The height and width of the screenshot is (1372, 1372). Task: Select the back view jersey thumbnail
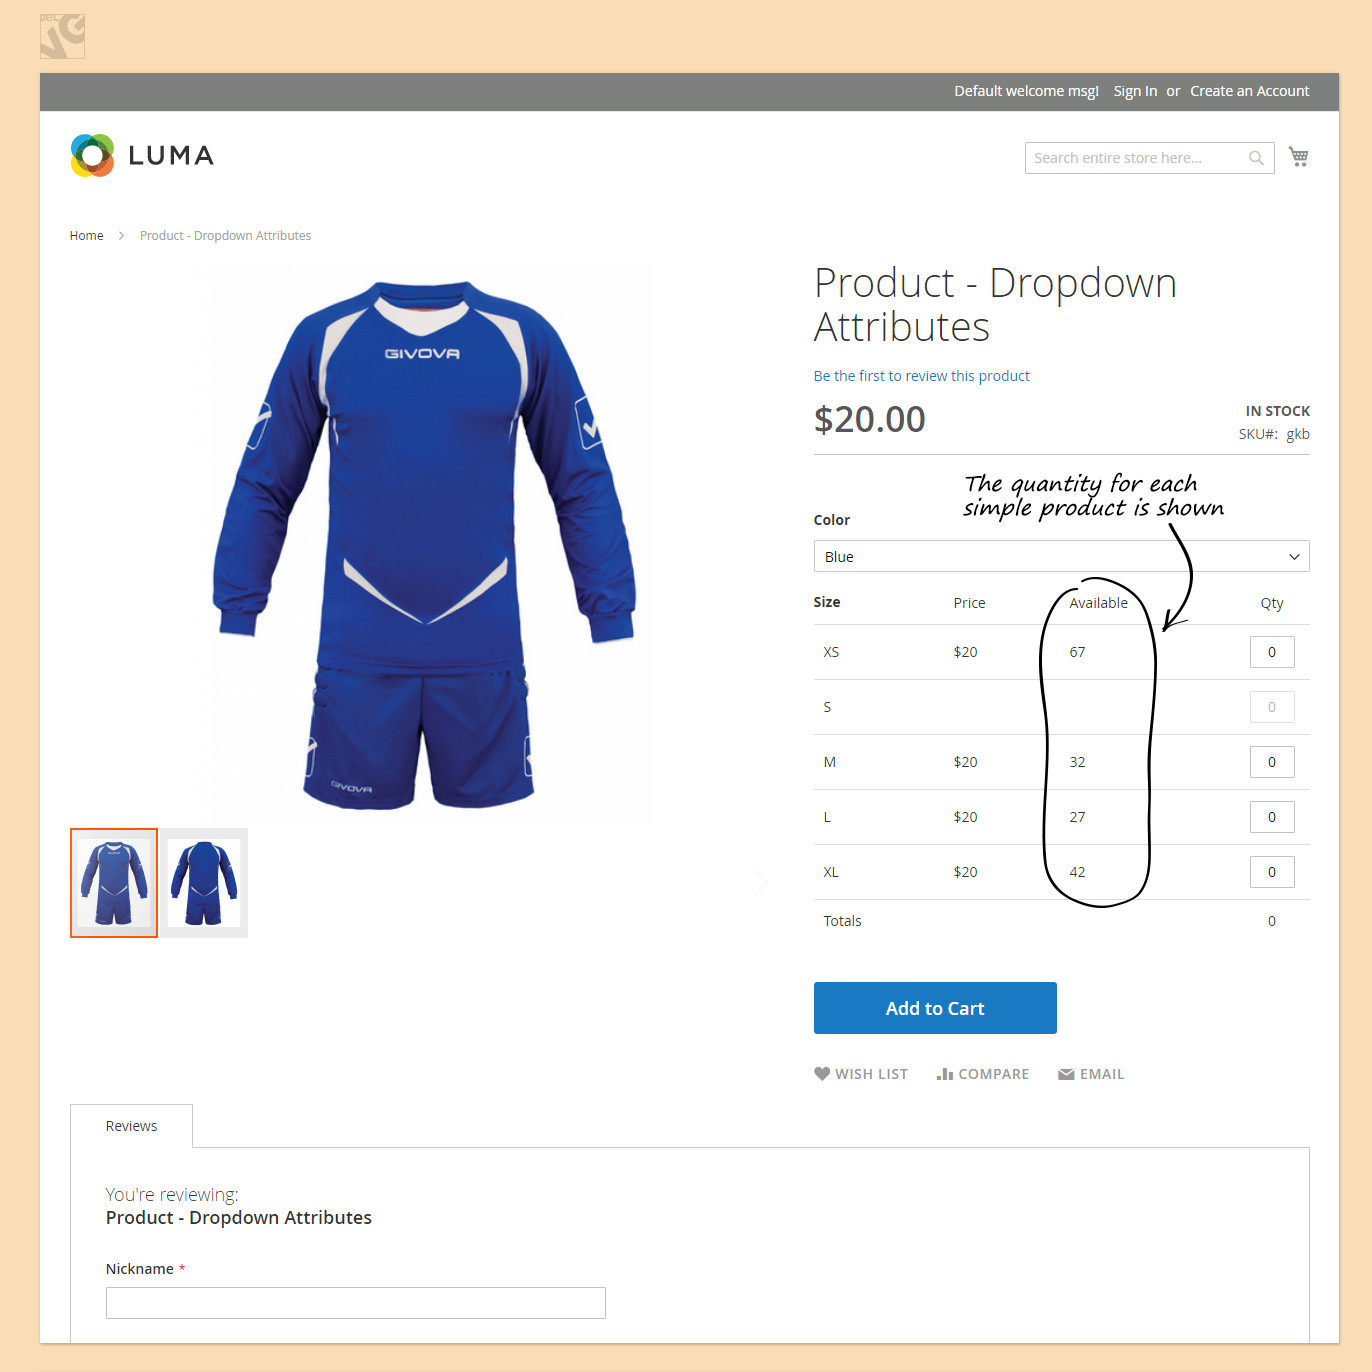tap(204, 883)
